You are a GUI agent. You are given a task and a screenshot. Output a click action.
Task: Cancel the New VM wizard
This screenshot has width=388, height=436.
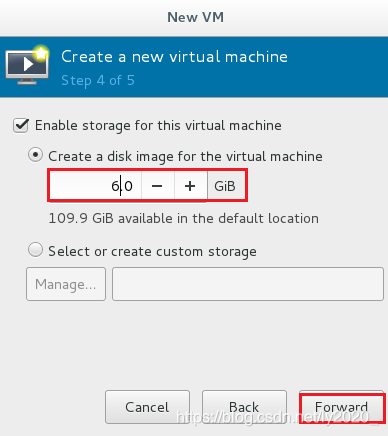(147, 407)
